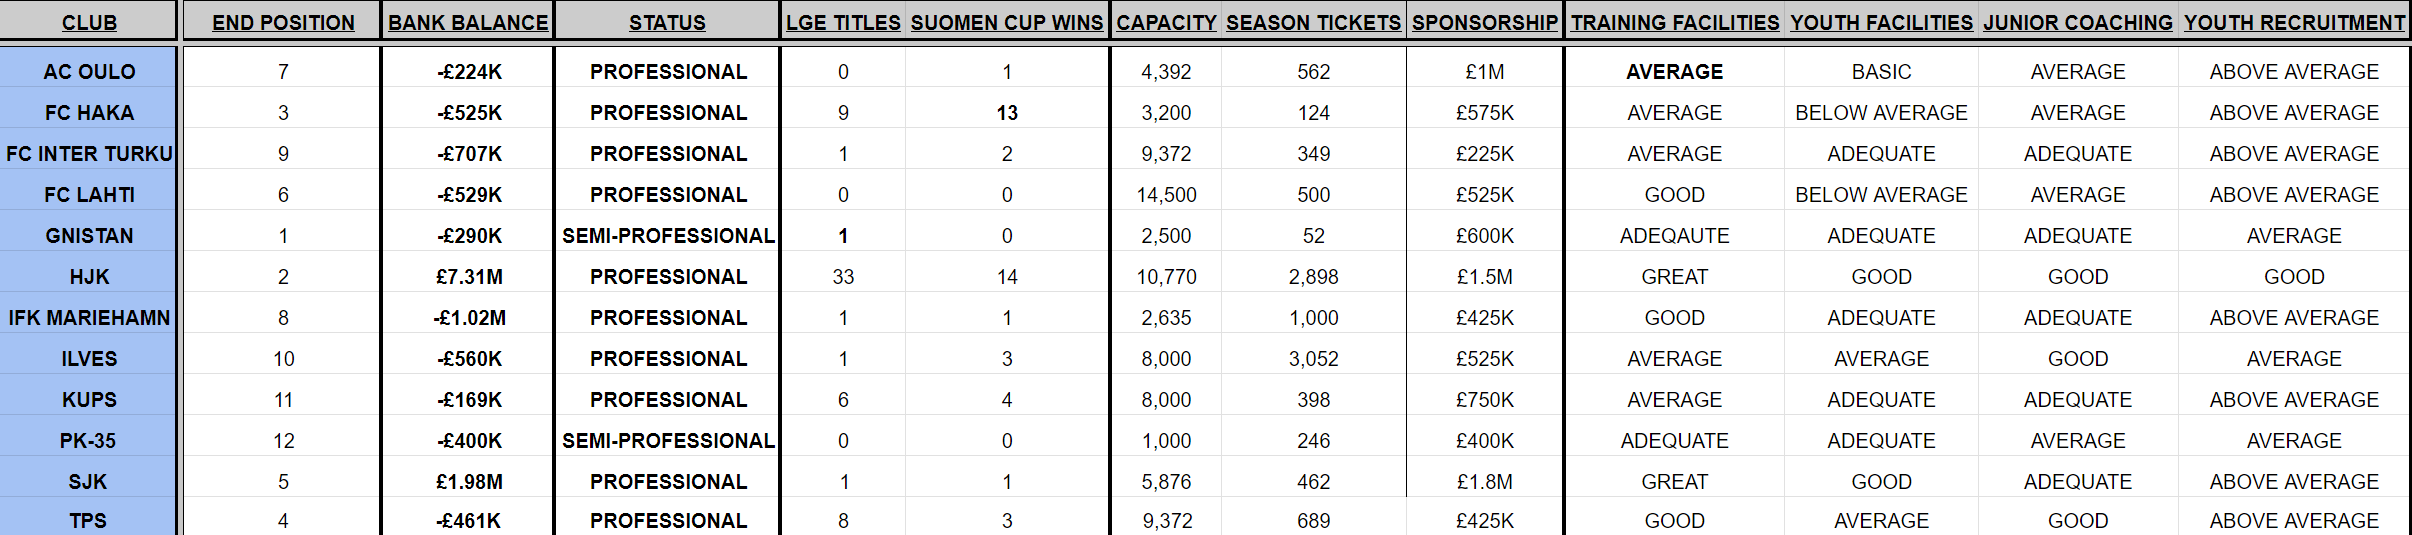Click the BASIC youth facilities cell

(1881, 72)
